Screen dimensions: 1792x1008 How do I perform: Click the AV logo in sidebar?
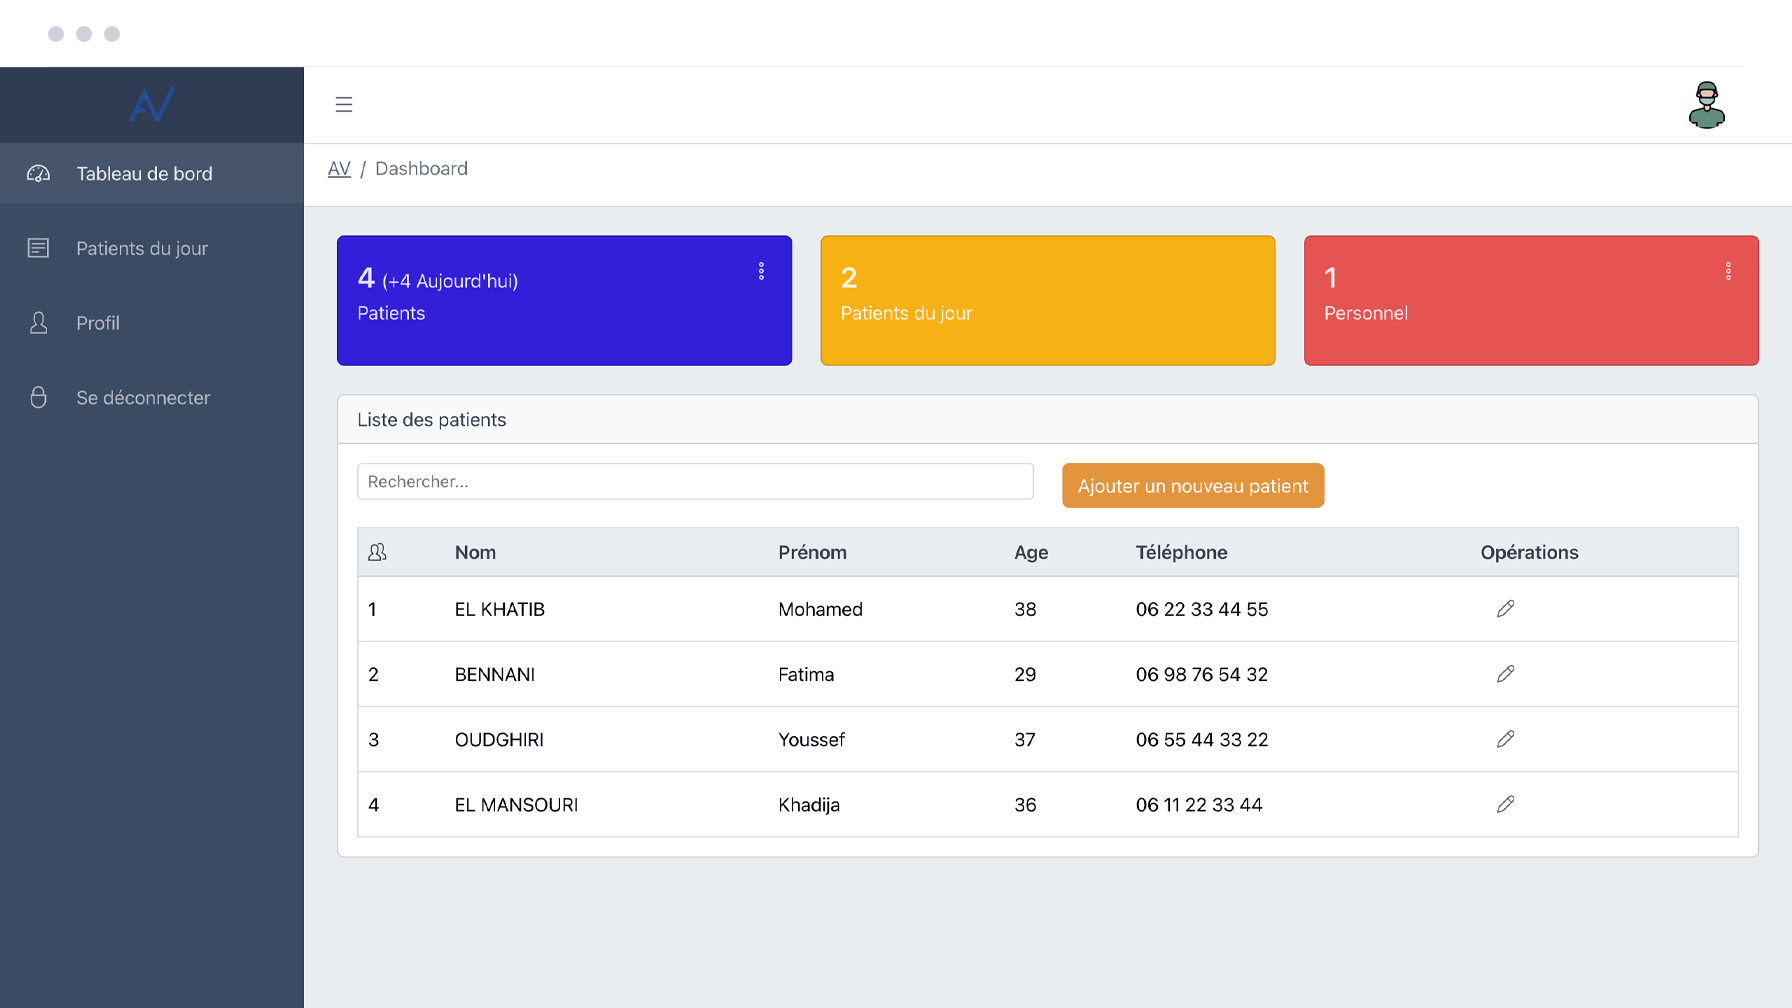point(152,104)
